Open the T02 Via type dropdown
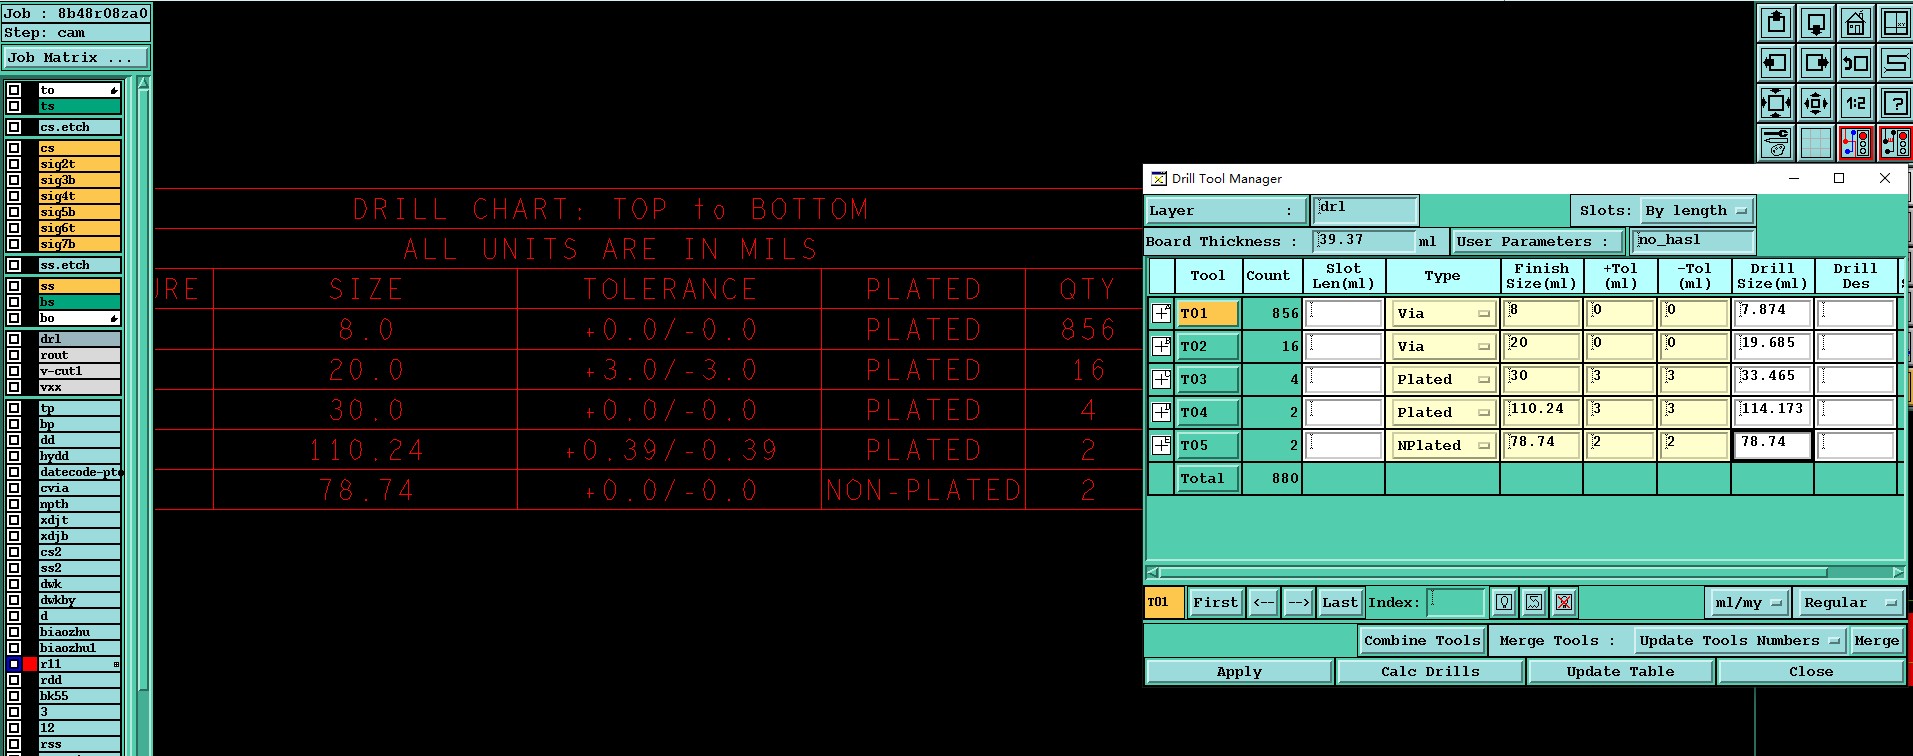This screenshot has width=1913, height=756. click(1443, 346)
